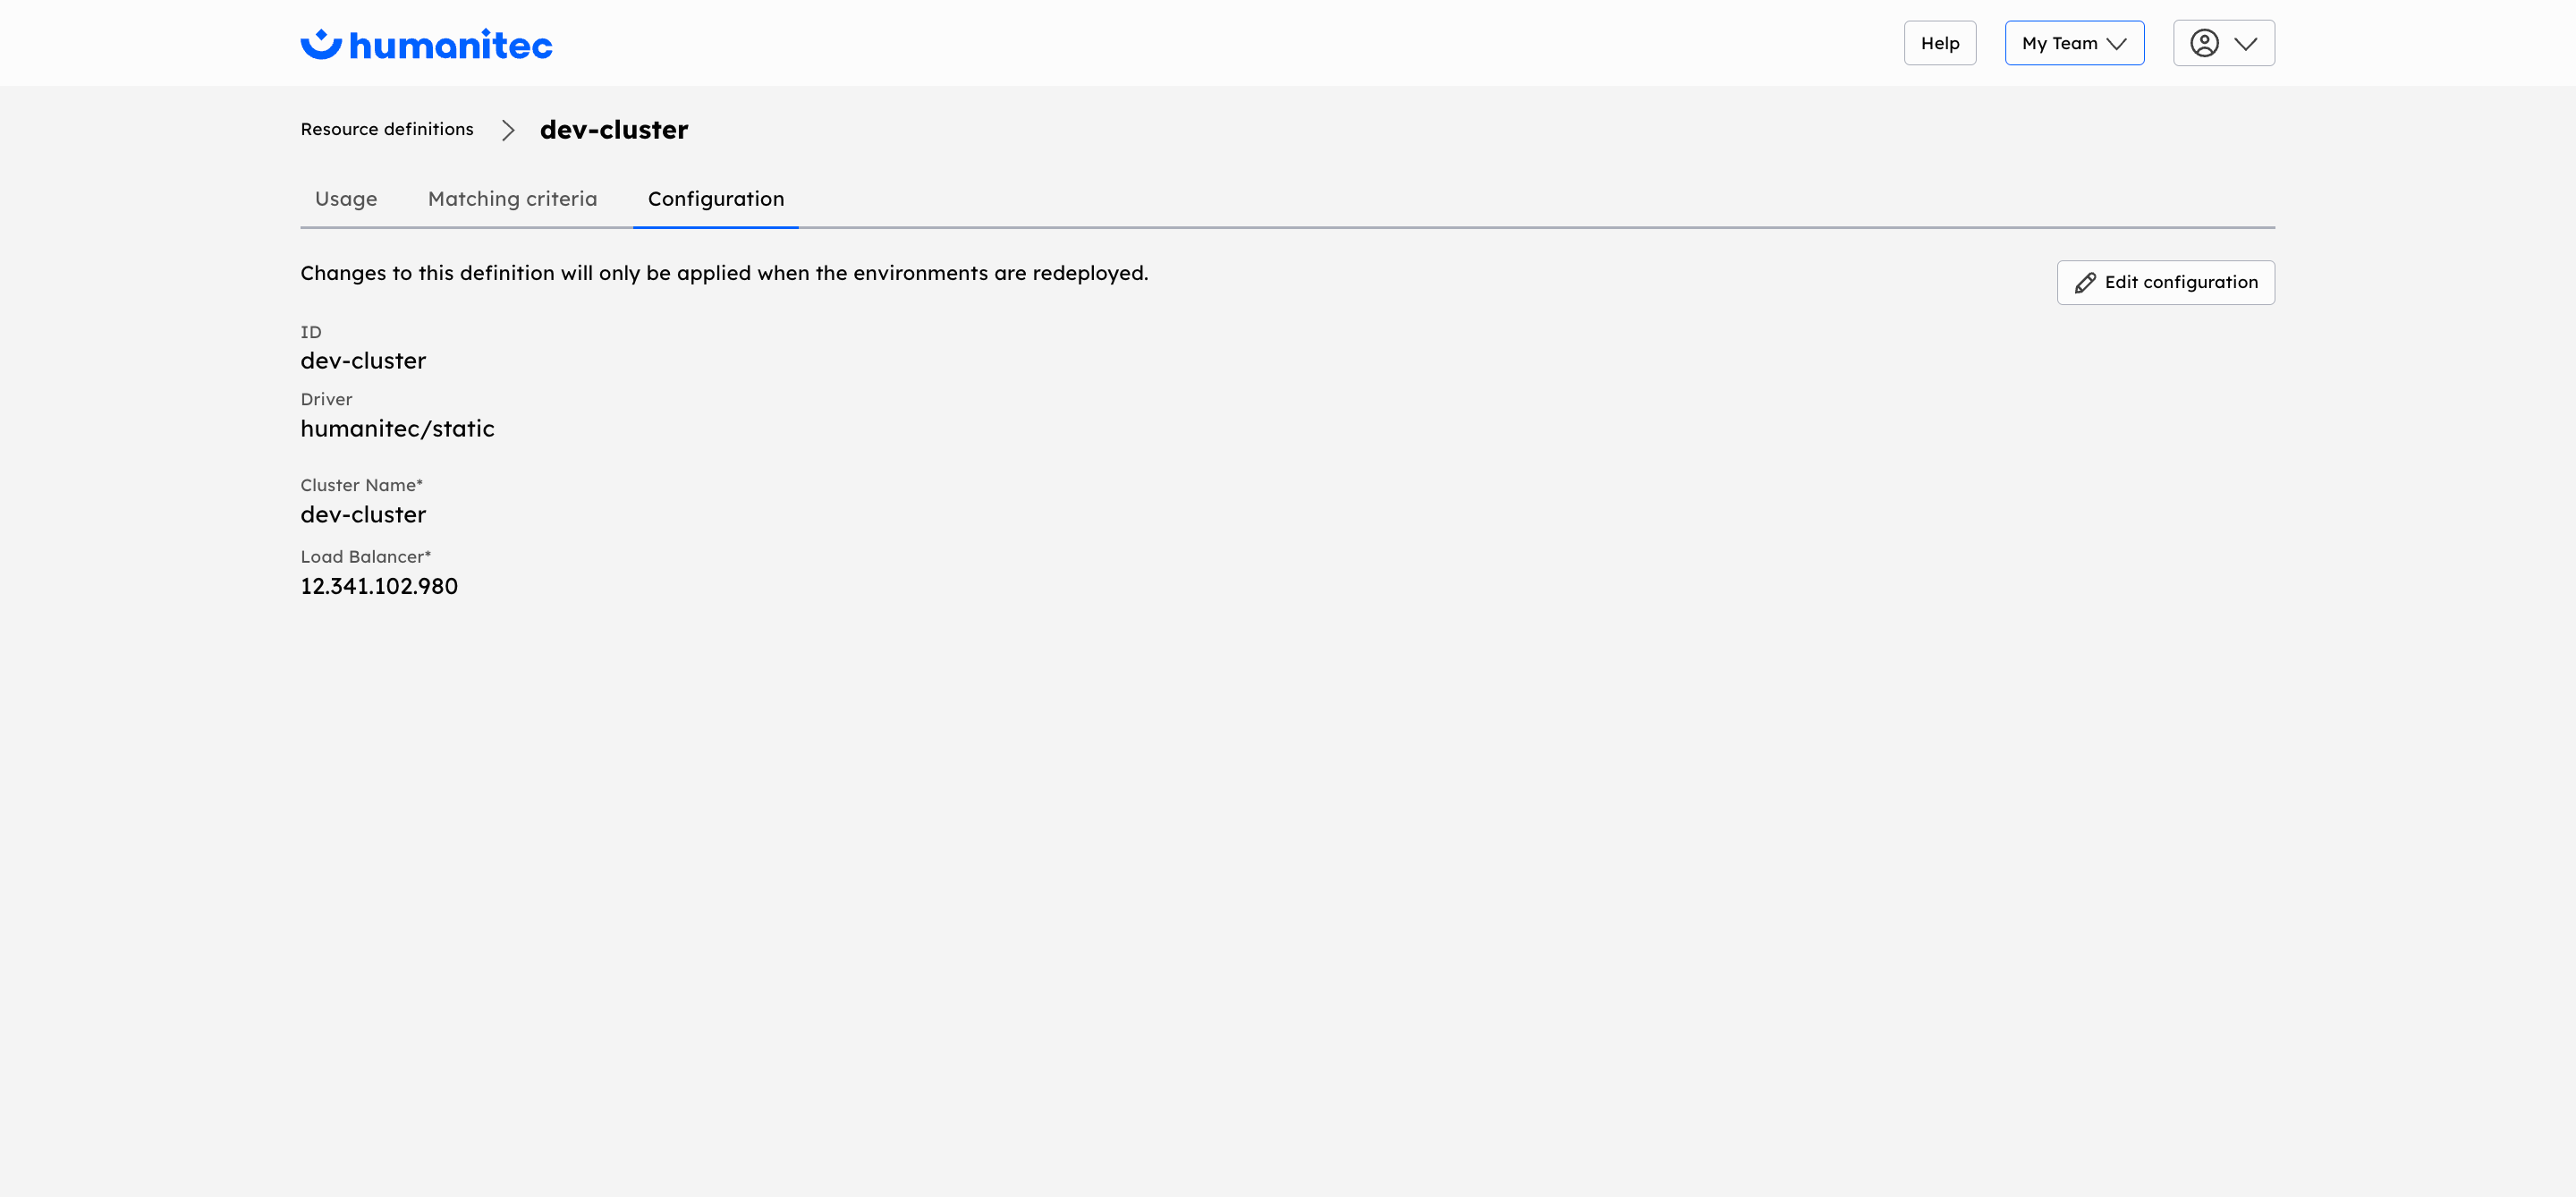This screenshot has width=2576, height=1197.
Task: Click the Load Balancer* label
Action: pos(366,557)
